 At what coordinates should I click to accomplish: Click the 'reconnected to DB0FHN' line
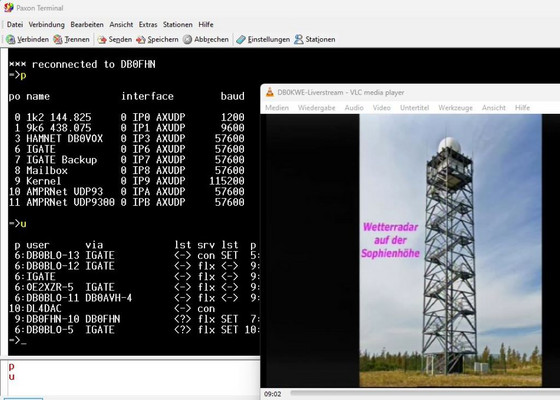[82, 64]
